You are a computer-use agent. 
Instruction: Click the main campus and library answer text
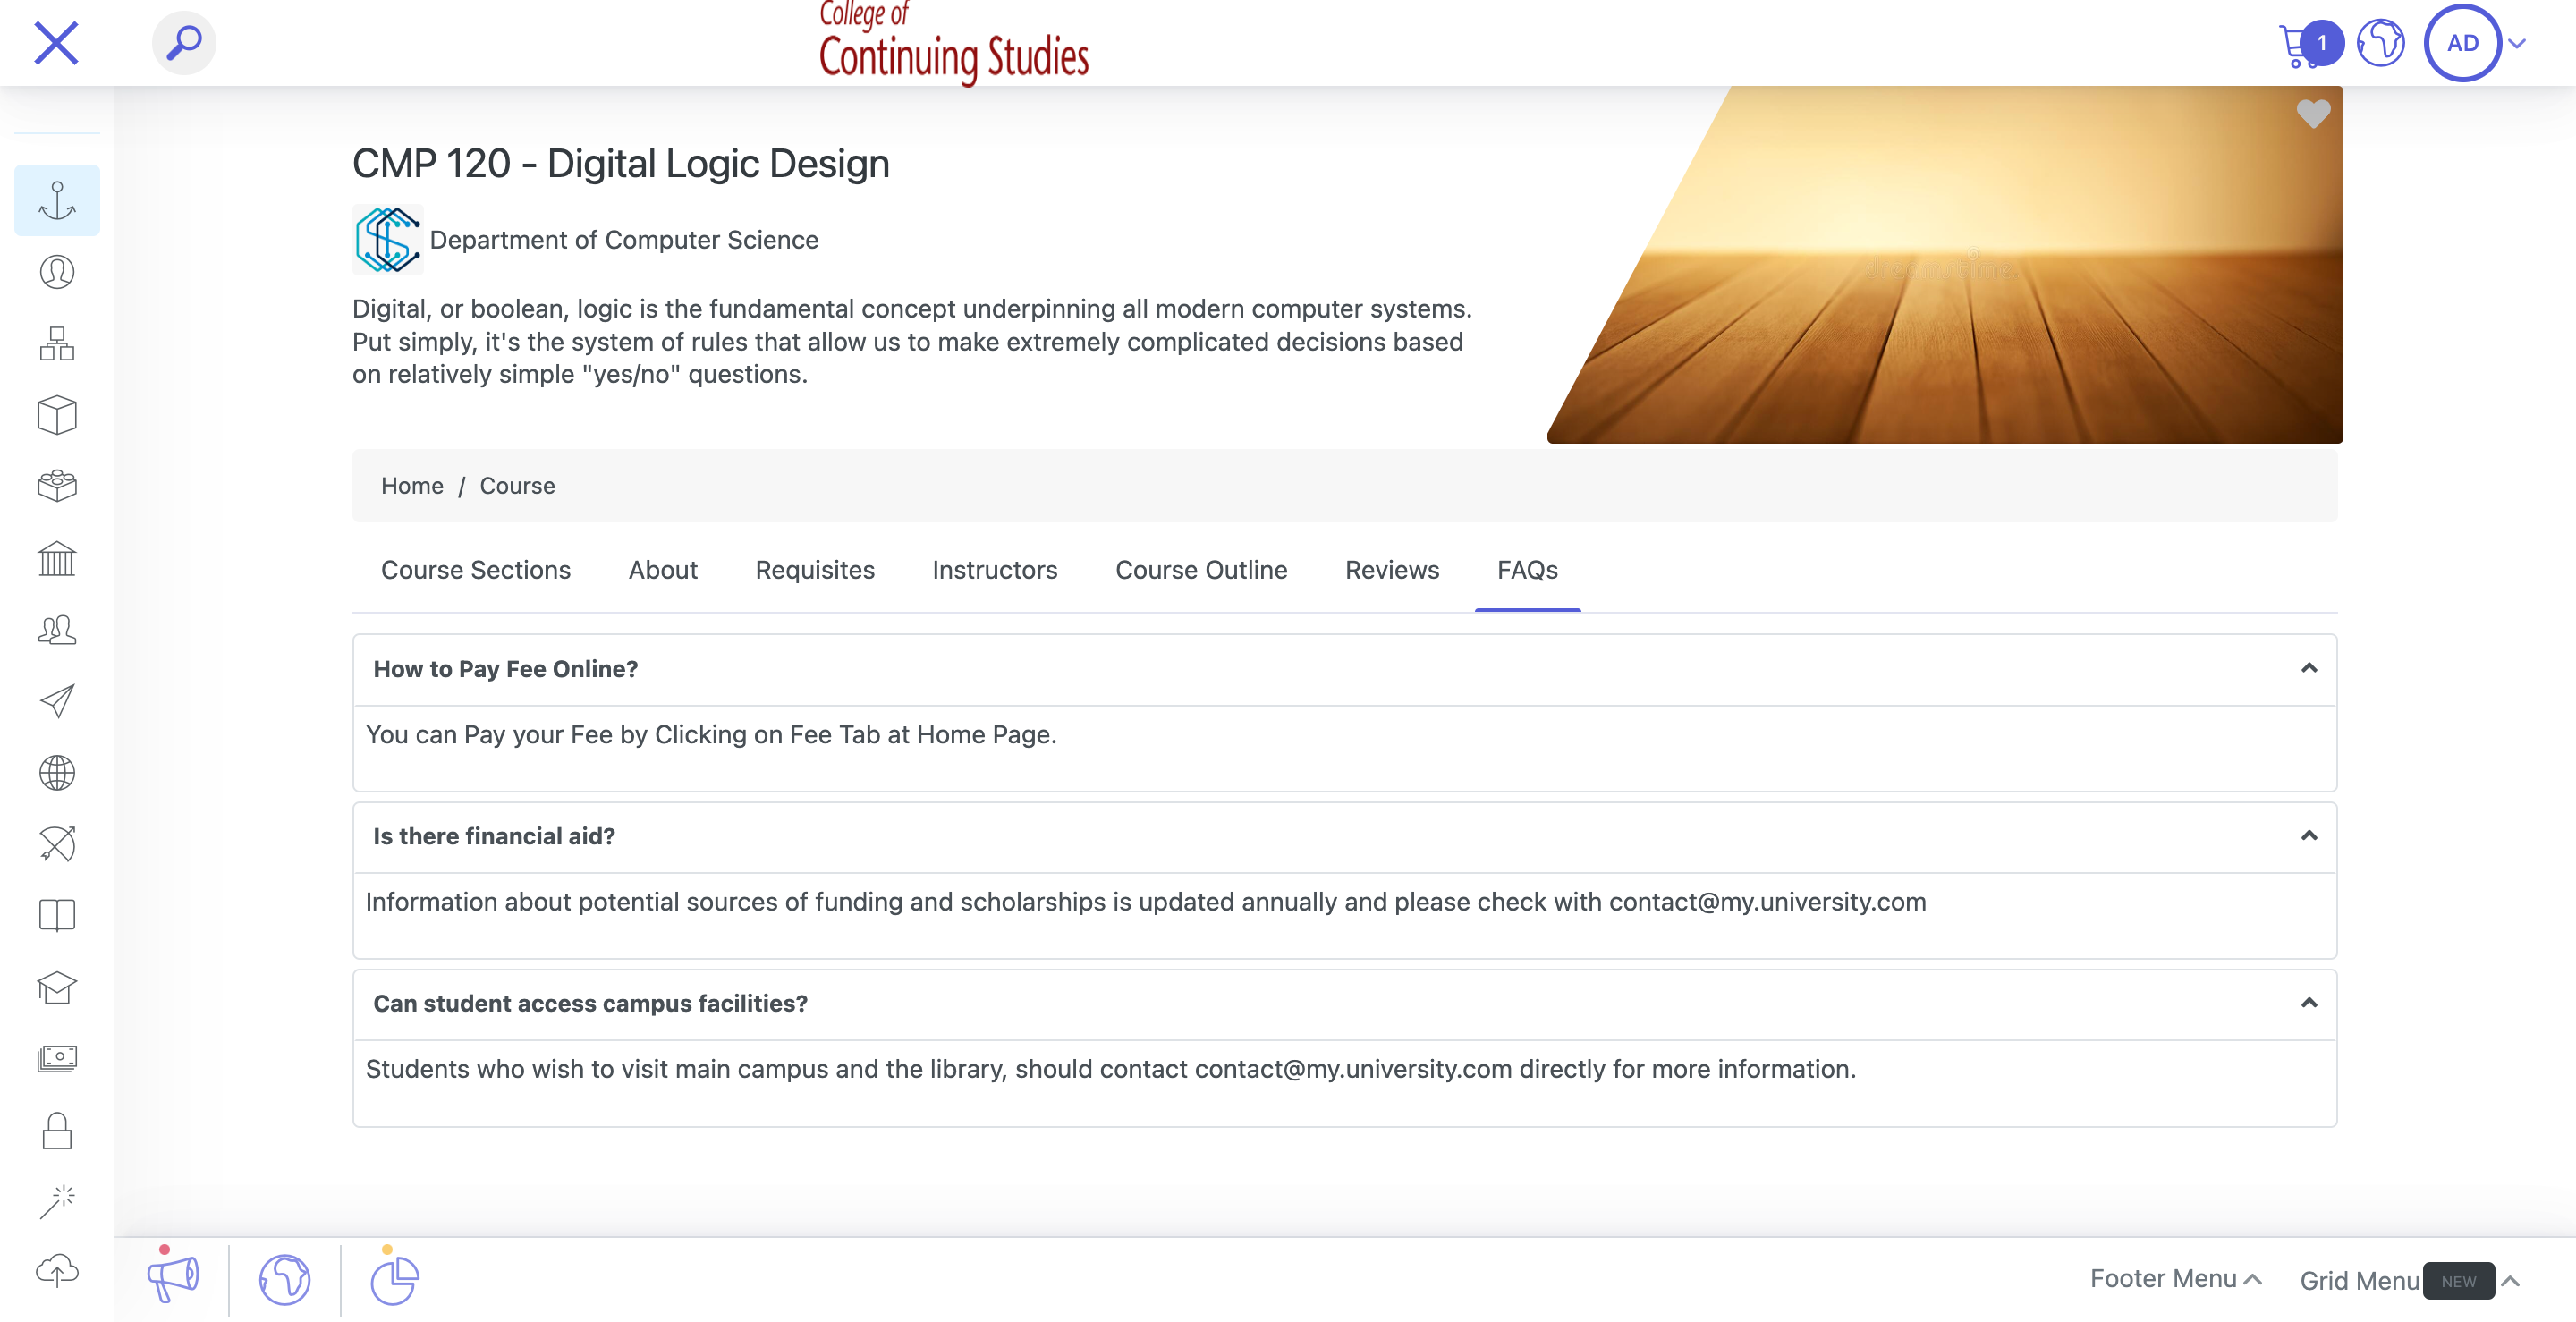(1111, 1068)
